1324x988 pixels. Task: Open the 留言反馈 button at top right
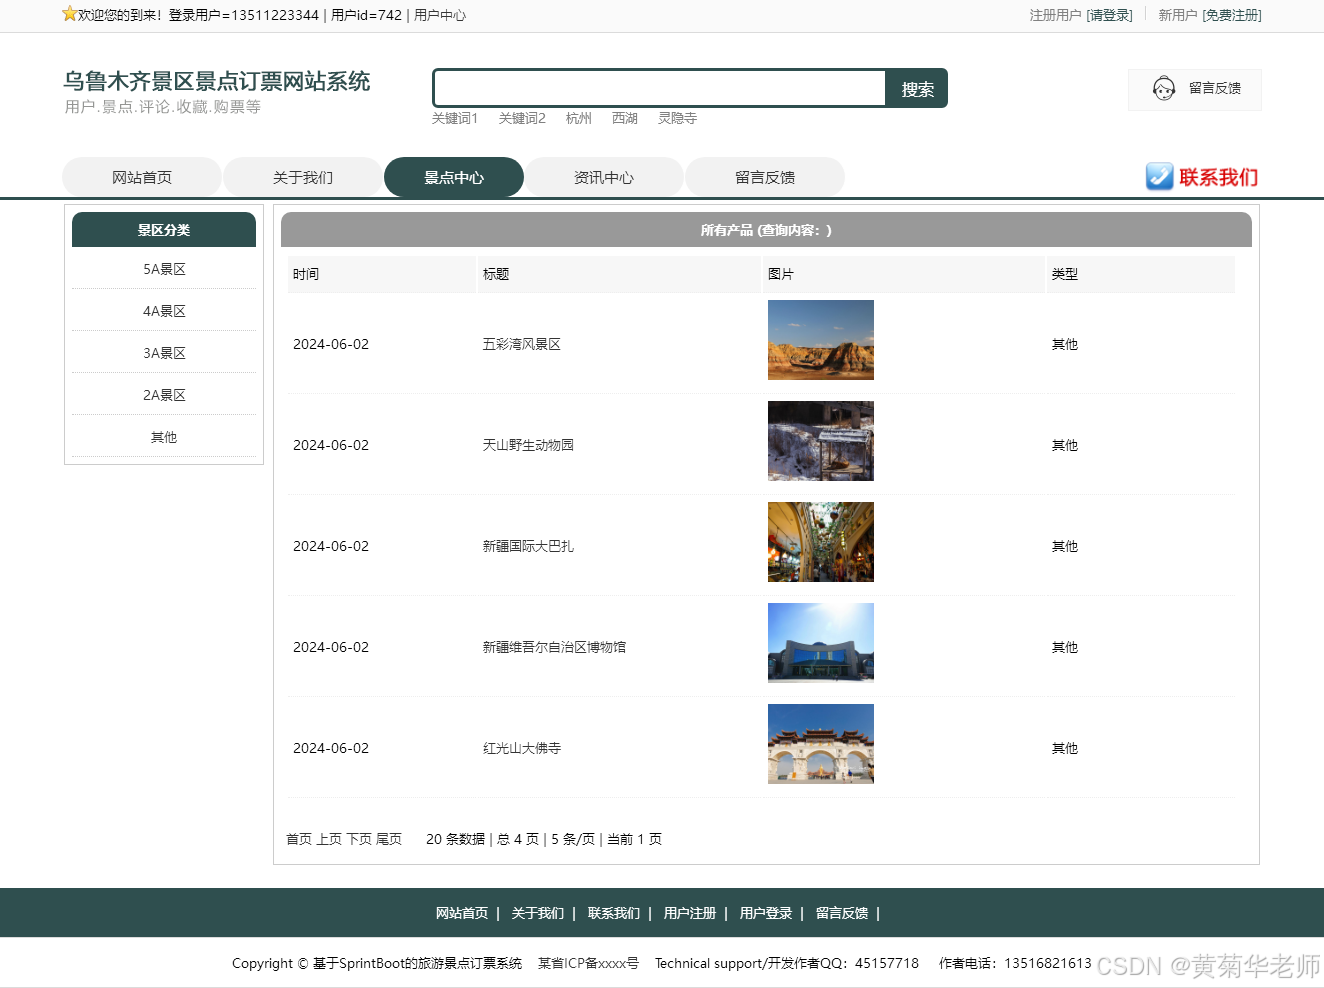(1195, 89)
